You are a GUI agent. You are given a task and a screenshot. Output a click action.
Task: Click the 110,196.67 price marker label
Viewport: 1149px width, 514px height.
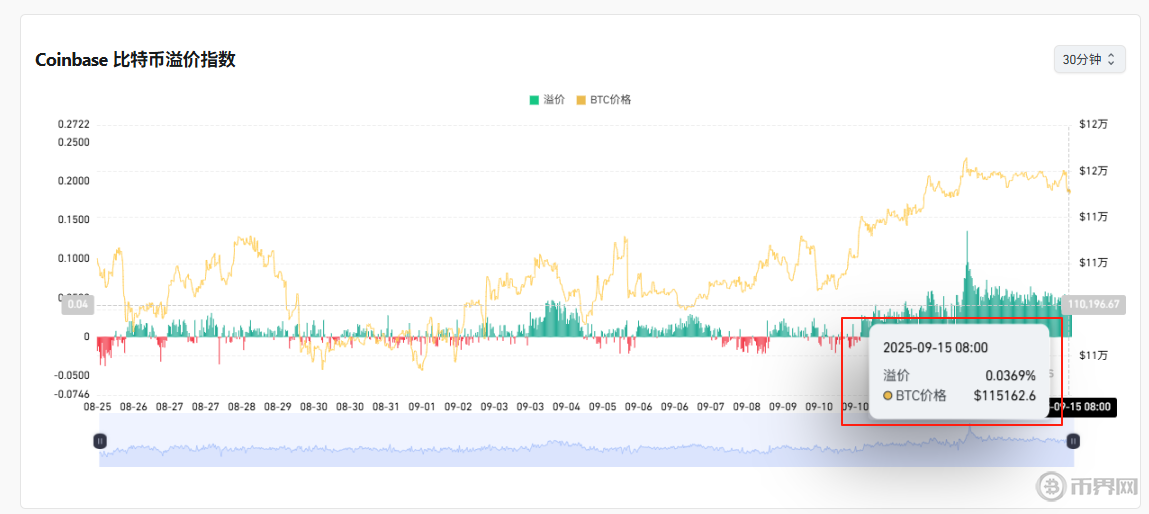pos(1096,304)
